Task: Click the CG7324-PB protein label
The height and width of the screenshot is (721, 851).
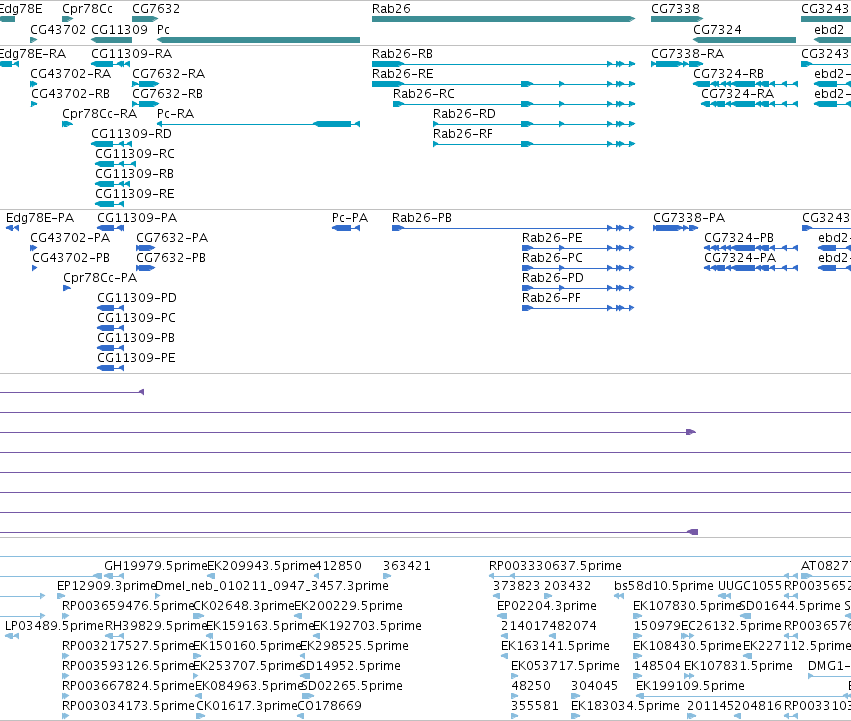Action: (739, 238)
